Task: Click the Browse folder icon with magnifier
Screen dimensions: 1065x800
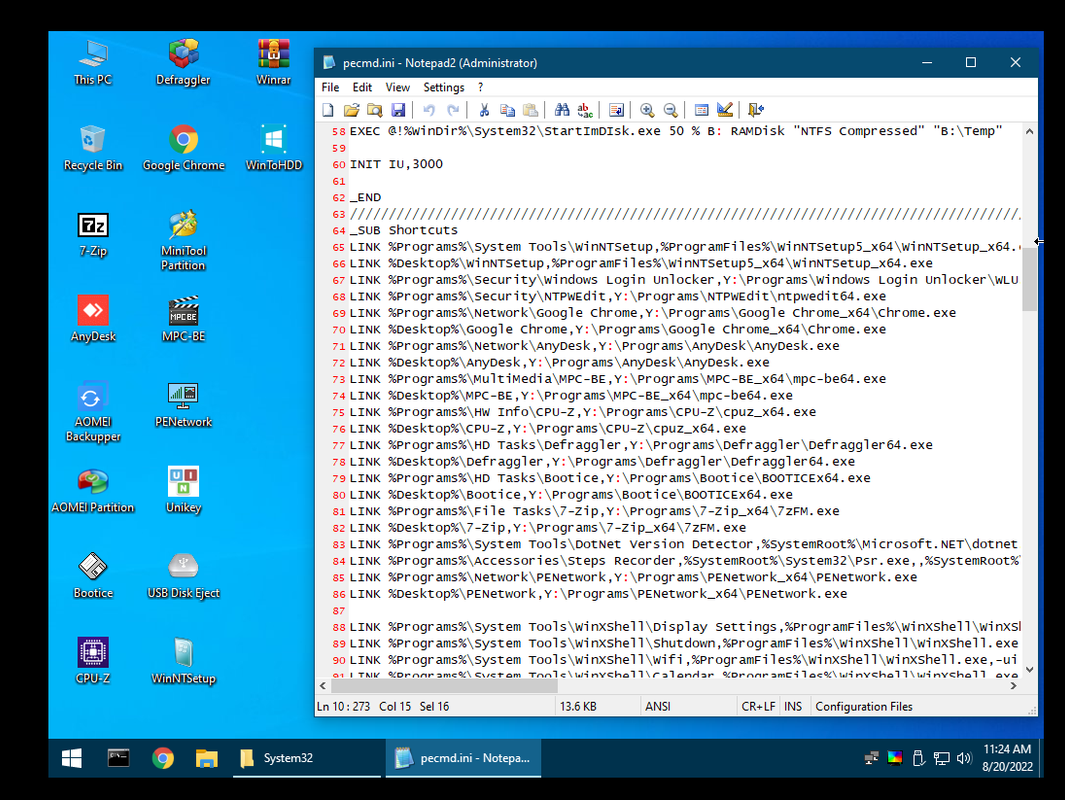Action: [x=374, y=110]
